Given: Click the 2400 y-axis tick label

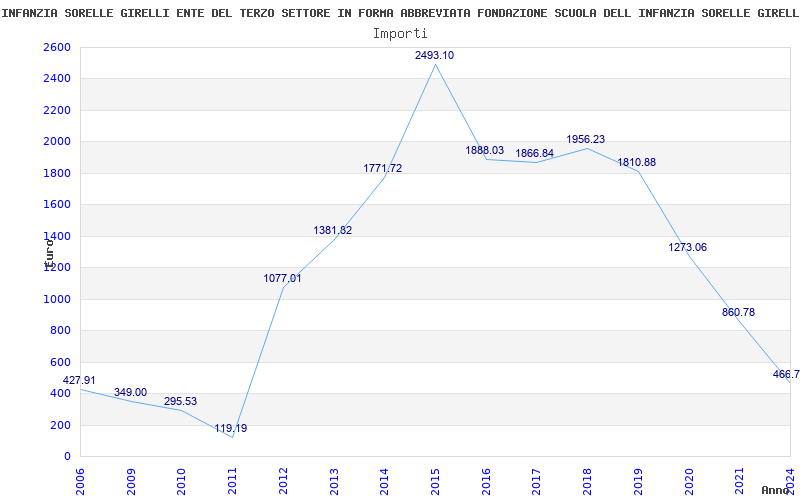Looking at the screenshot, I should (57, 79).
